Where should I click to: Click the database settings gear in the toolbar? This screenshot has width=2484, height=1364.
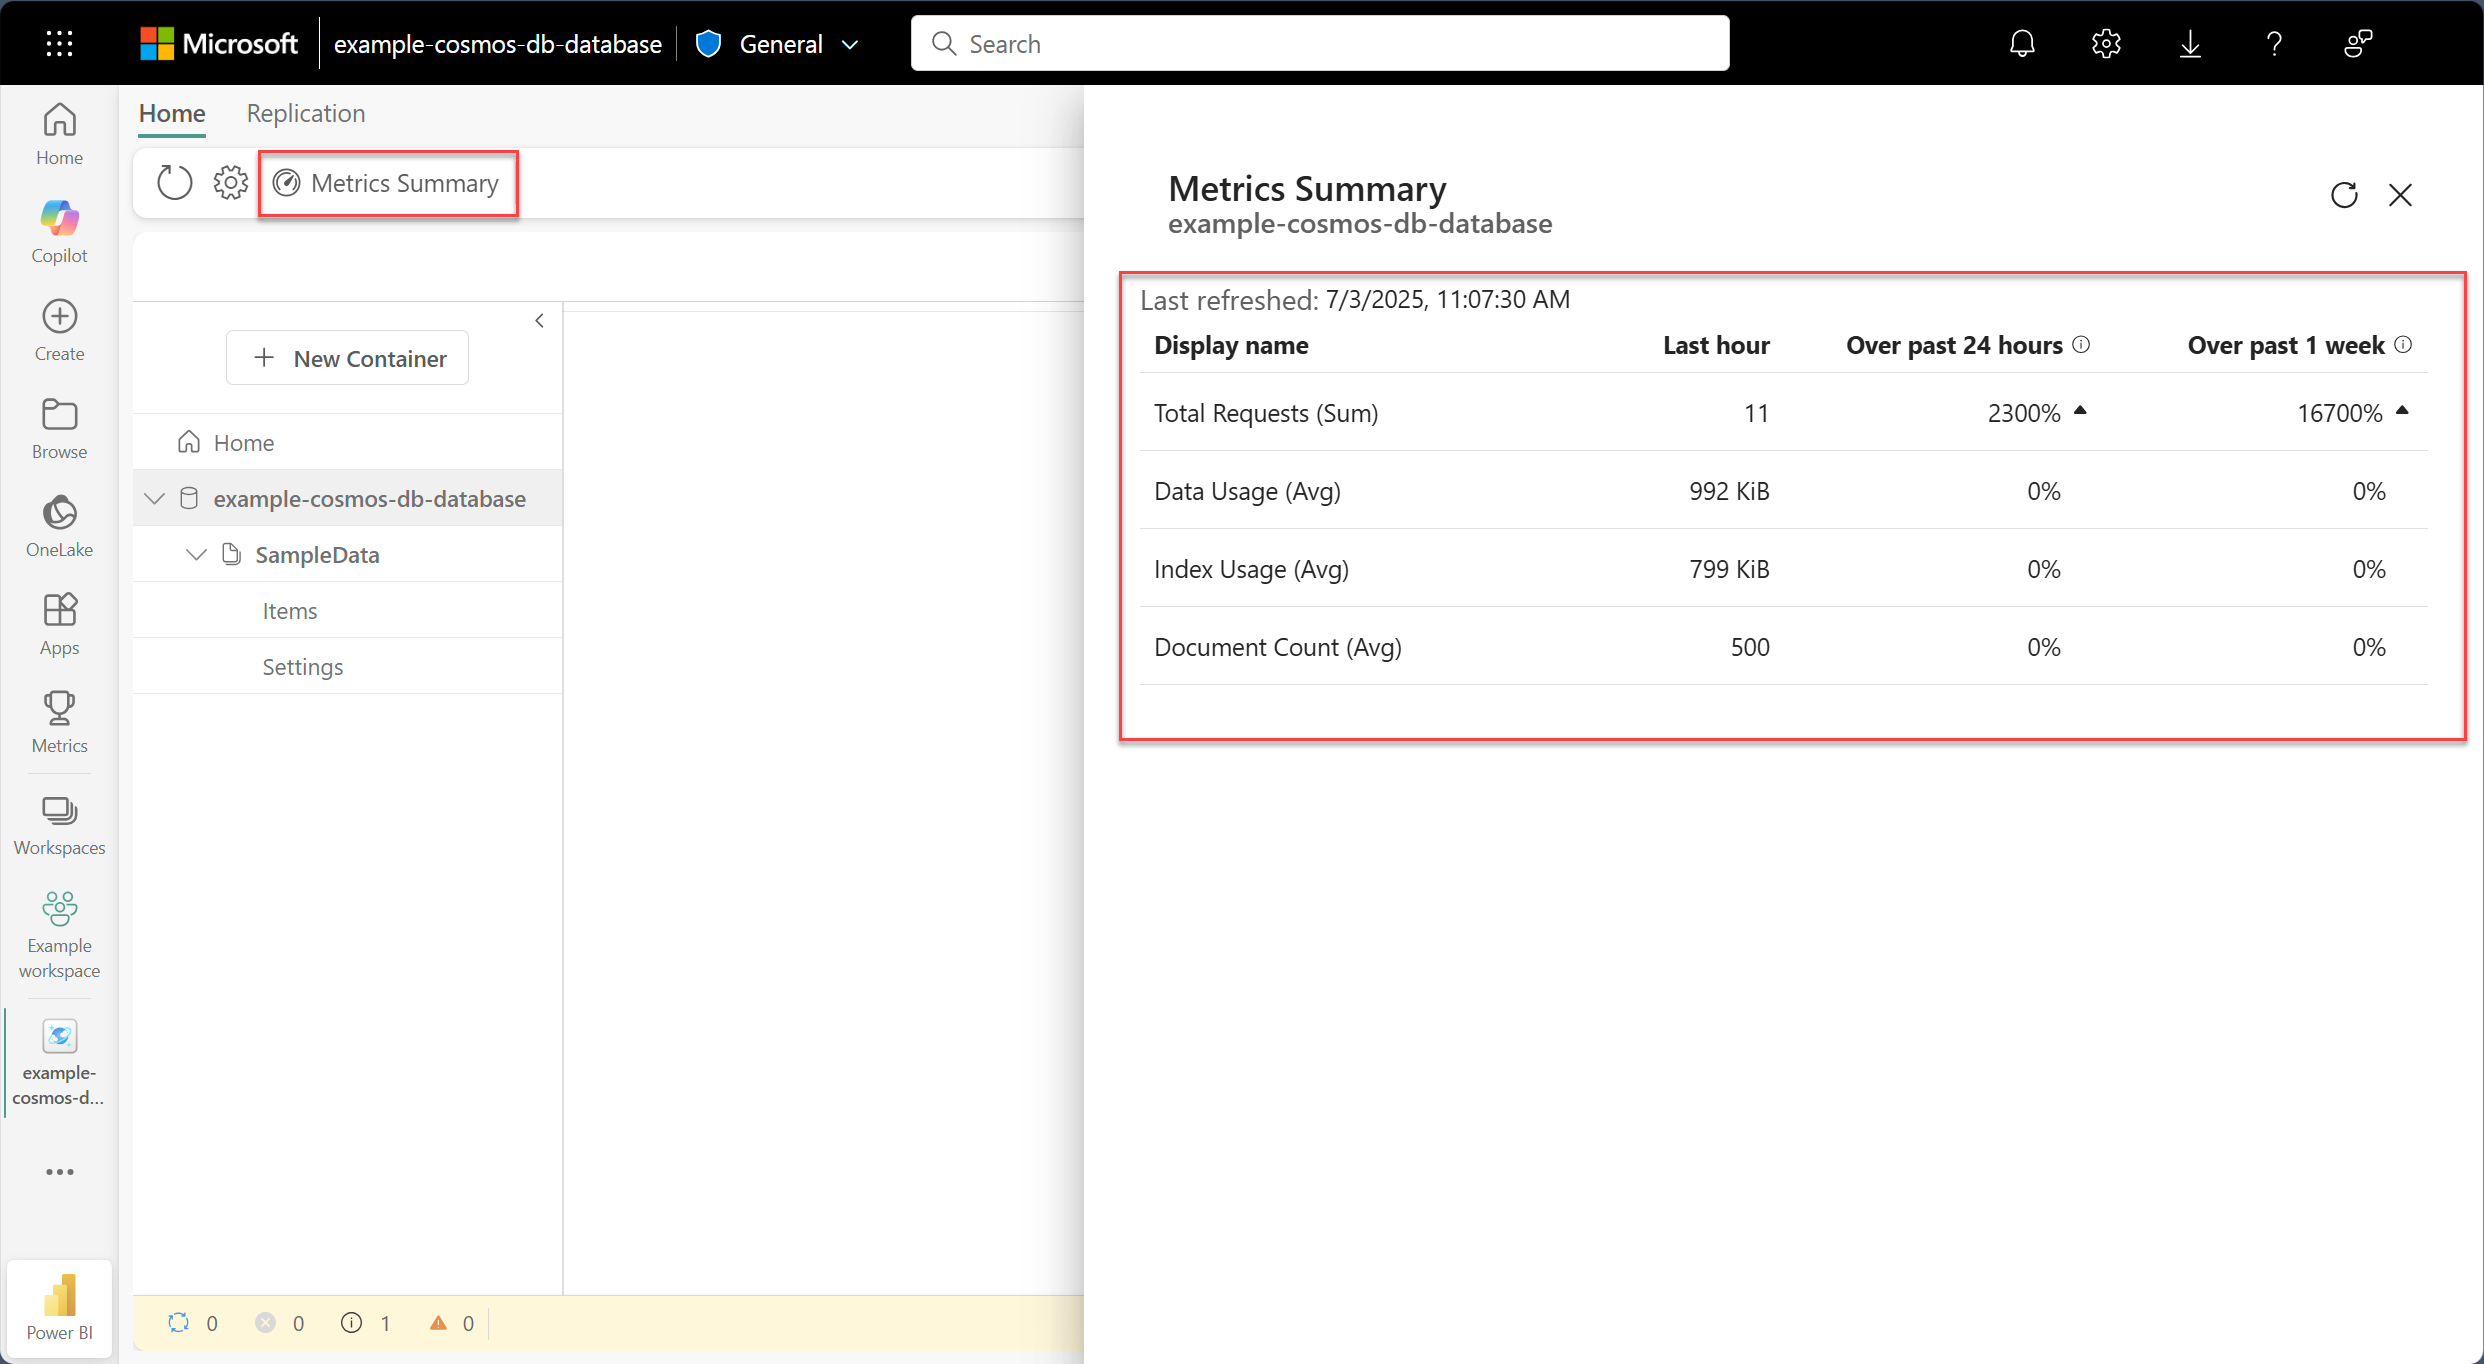coord(230,183)
